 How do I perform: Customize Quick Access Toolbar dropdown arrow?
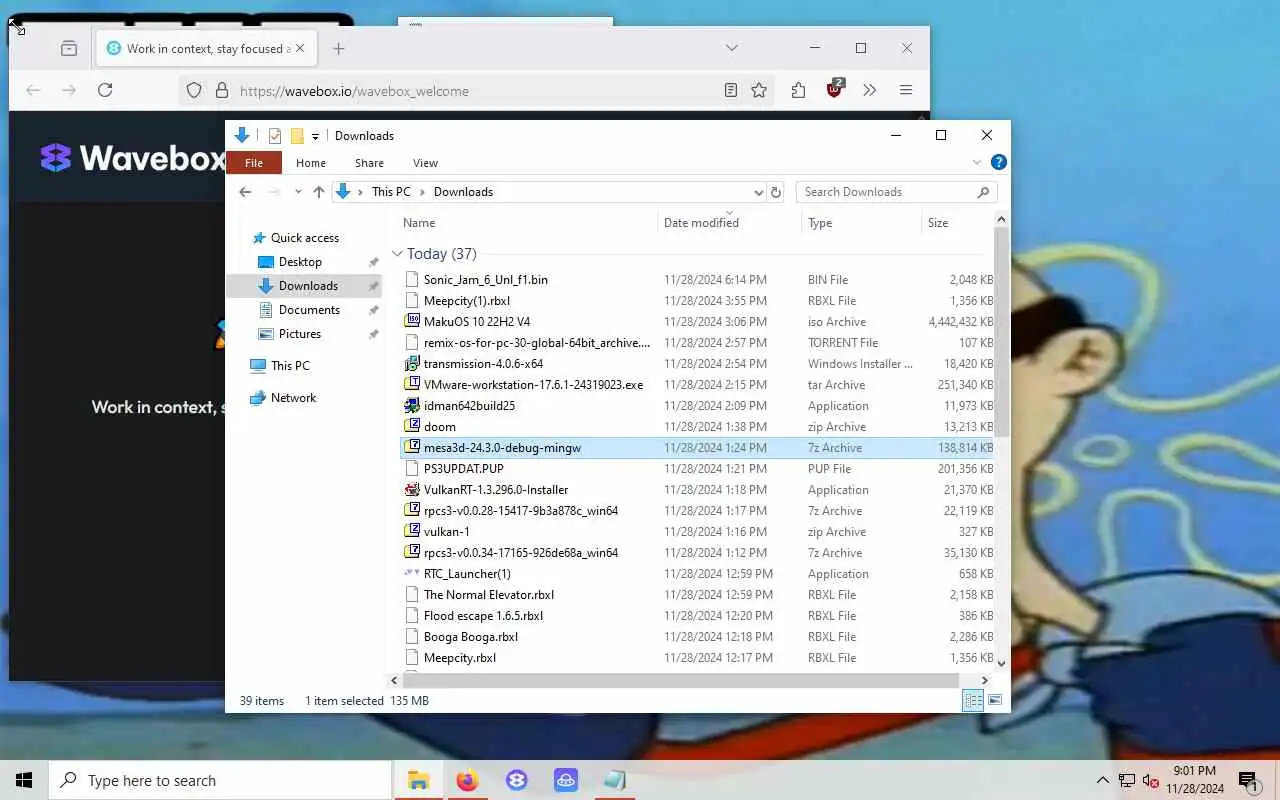tap(315, 136)
